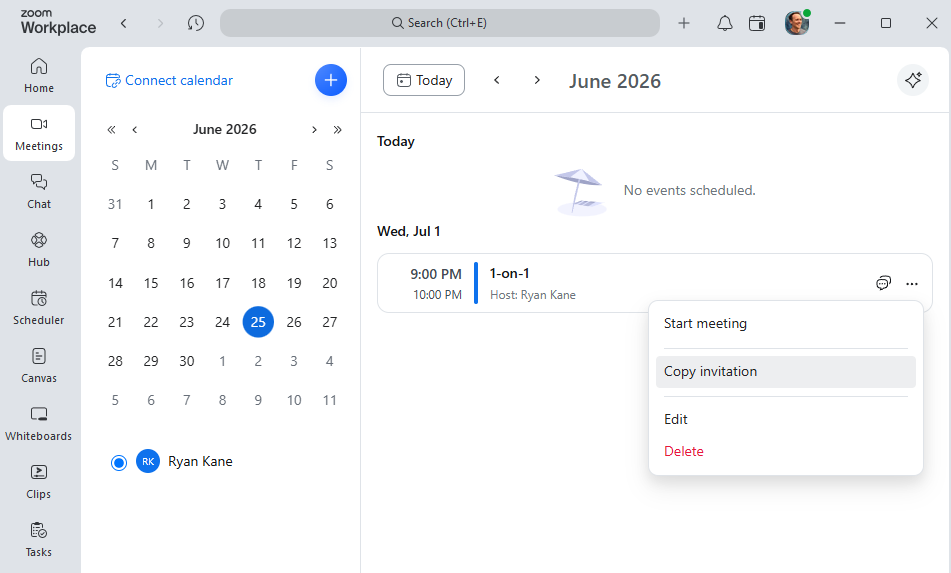Open the profile avatar menu
Screen dimensions: 951x573
797,23
